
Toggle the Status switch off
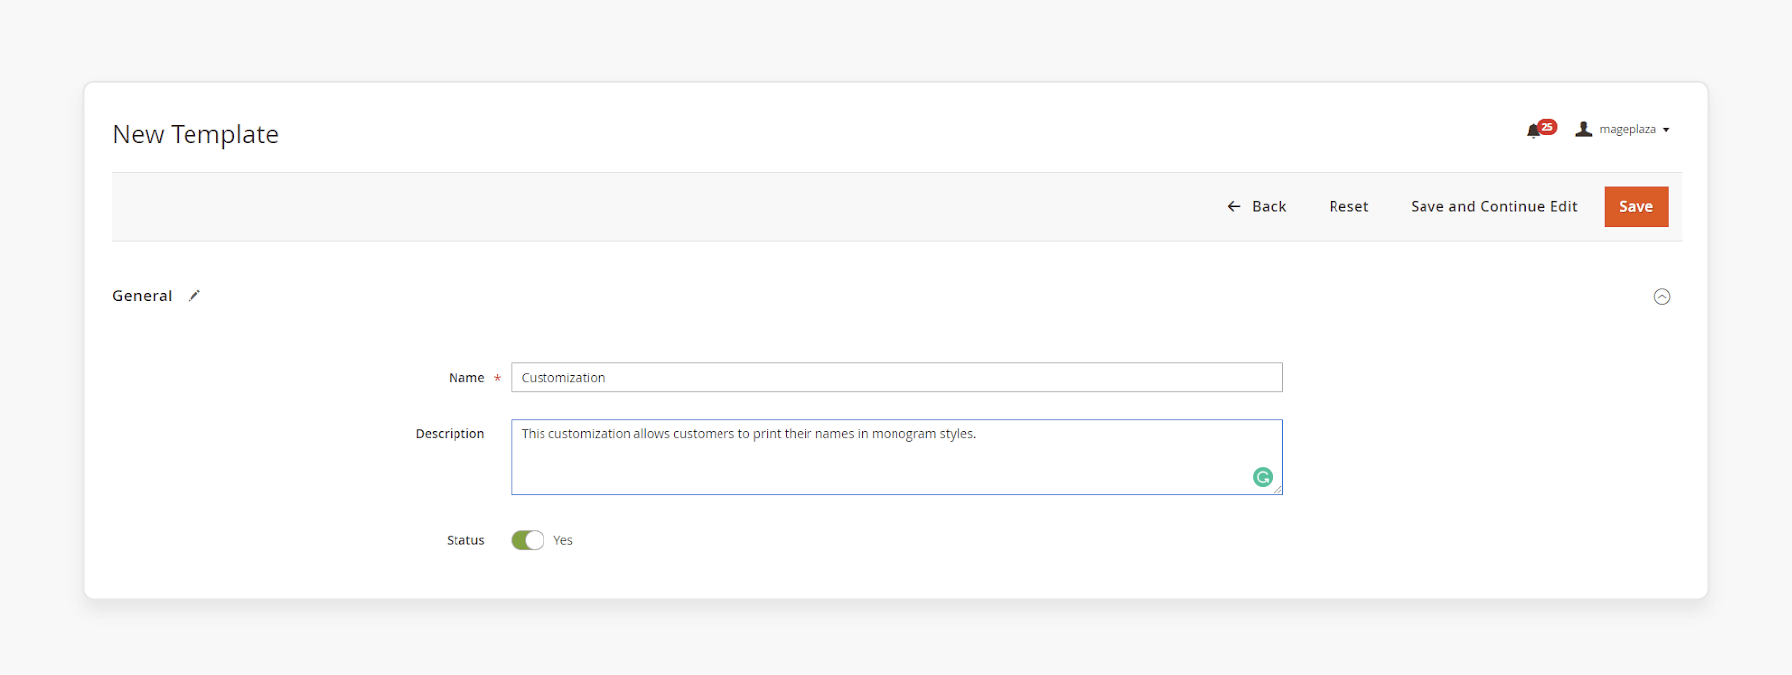(x=527, y=540)
